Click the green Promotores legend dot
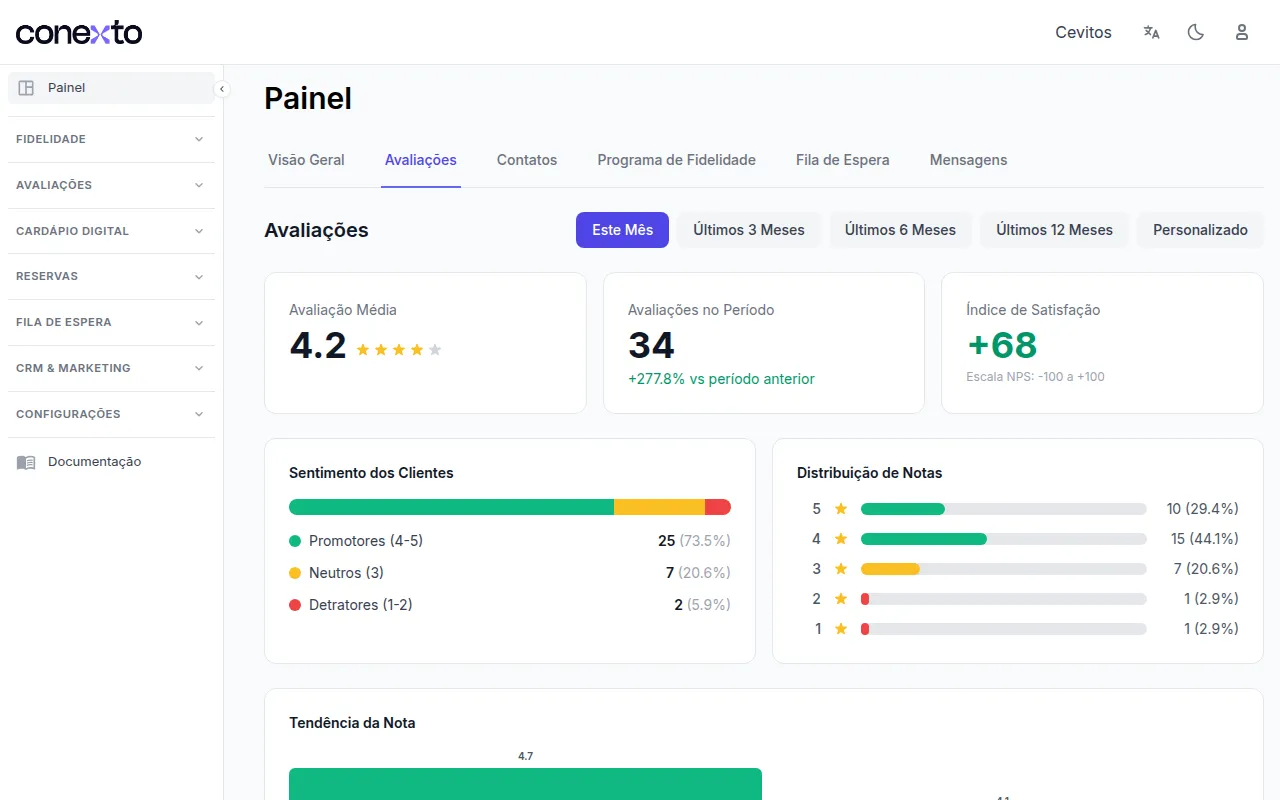 click(295, 541)
